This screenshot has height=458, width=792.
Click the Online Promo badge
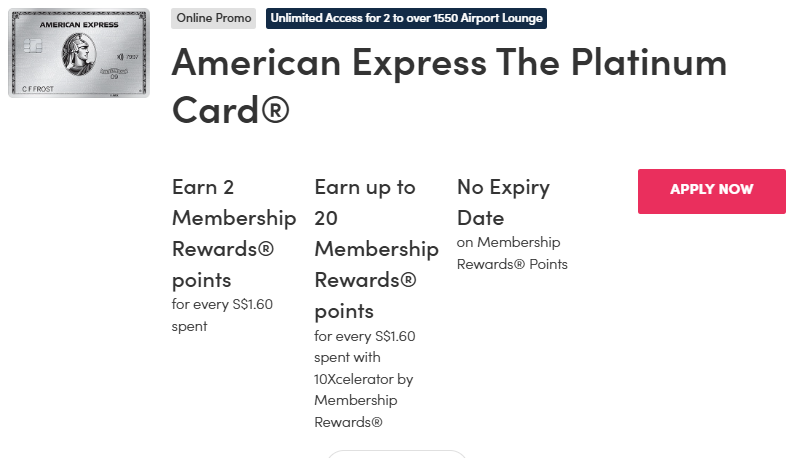[x=213, y=18]
